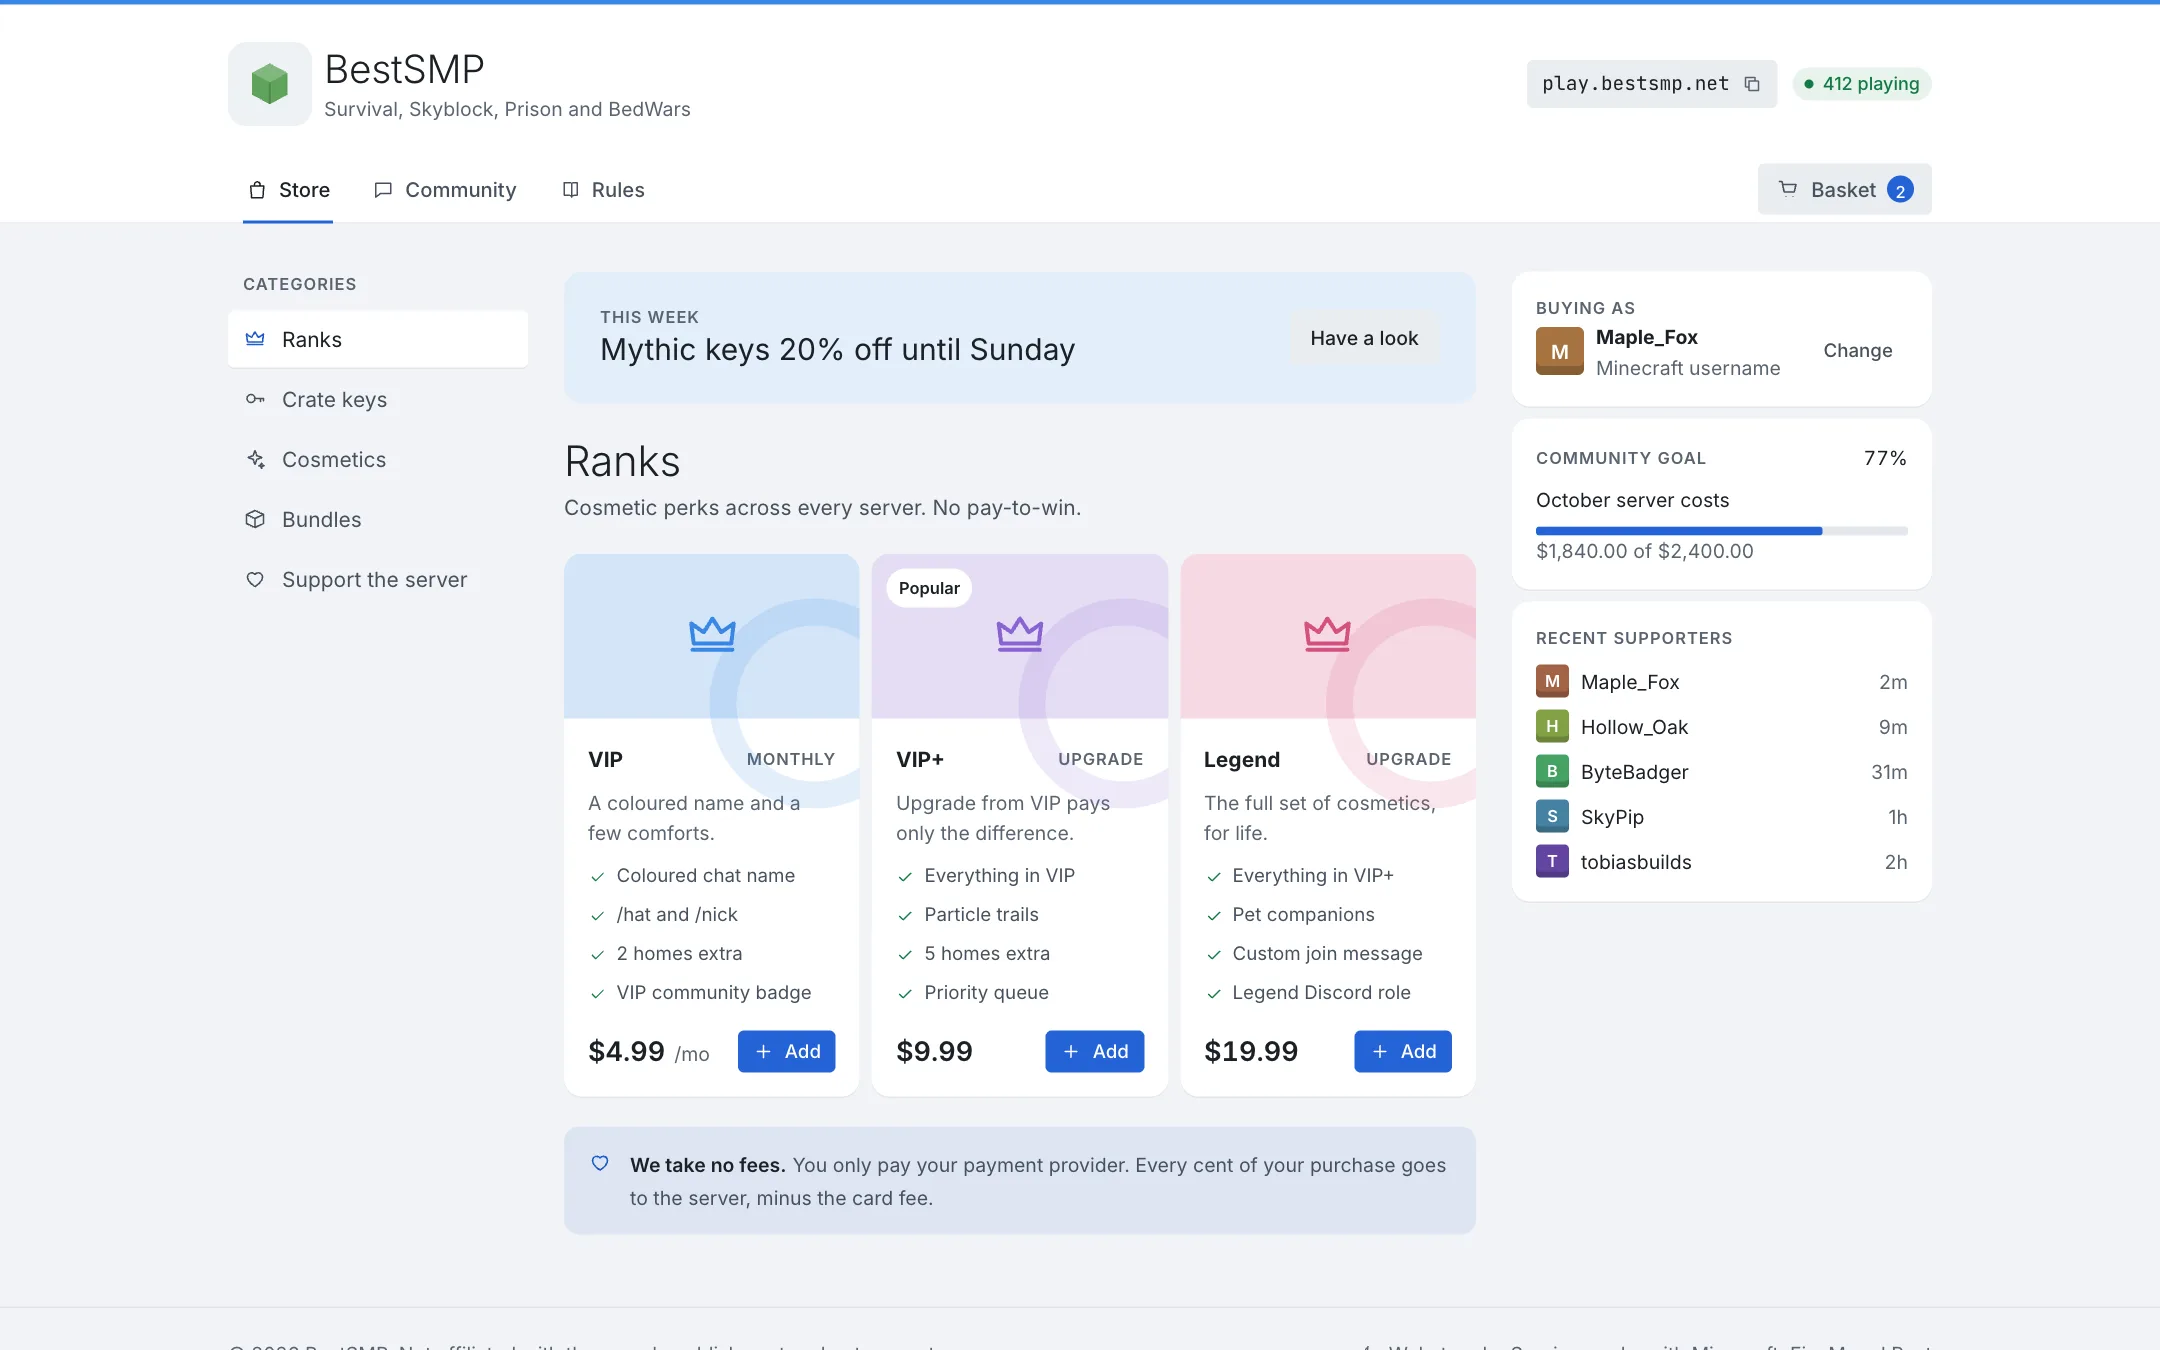
Task: Click the Priority queue perk text
Action: (986, 992)
